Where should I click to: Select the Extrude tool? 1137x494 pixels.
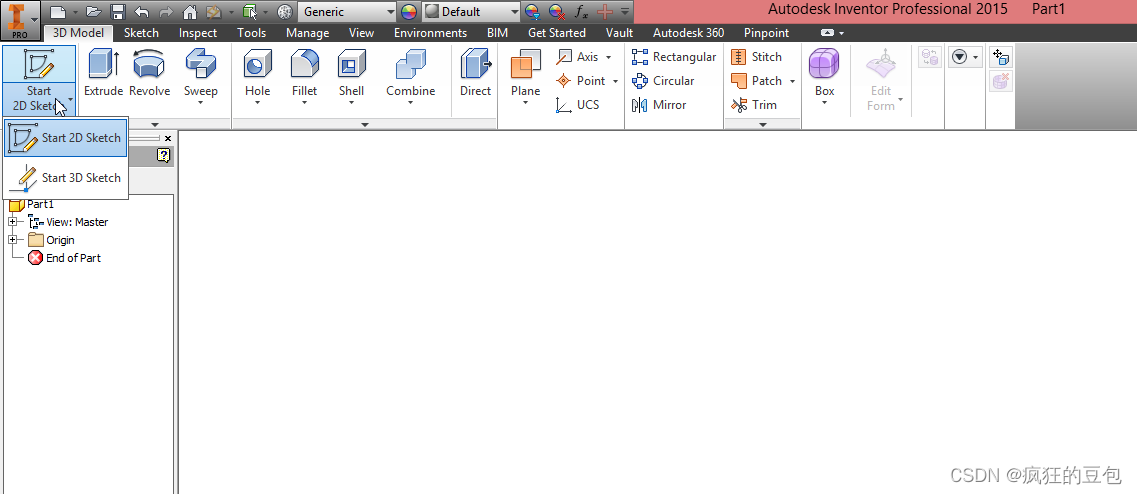(x=103, y=73)
